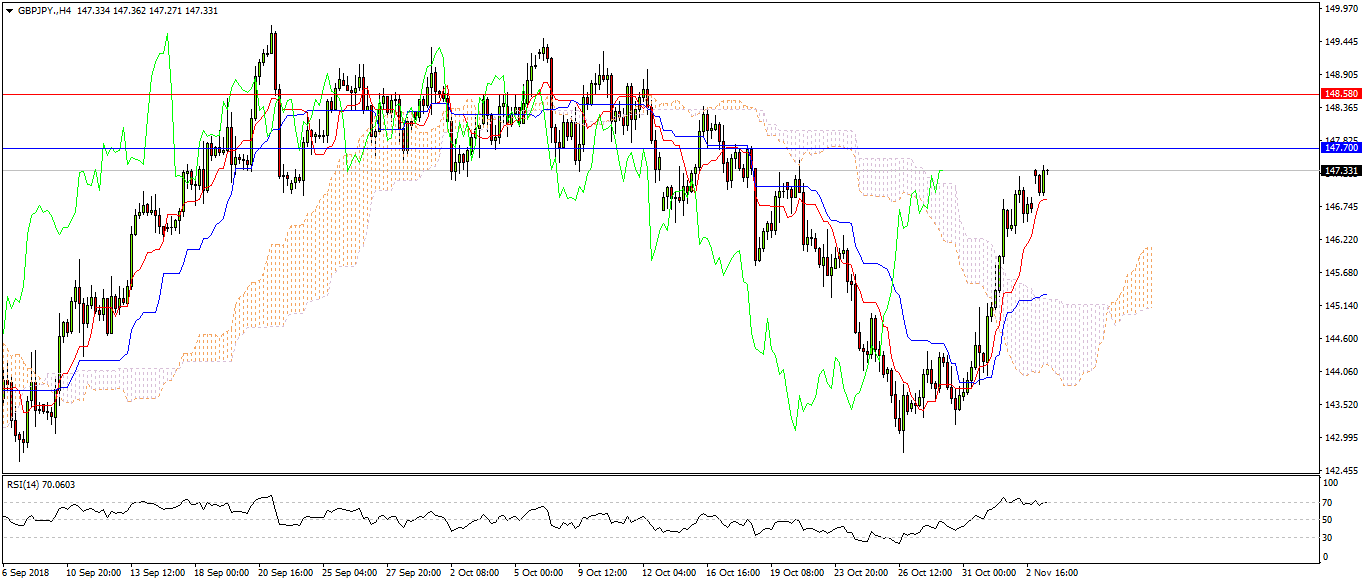Screen dimensions: 1362x584
Task: Click the 18 Sep 00:00 time label
Action: (221, 574)
